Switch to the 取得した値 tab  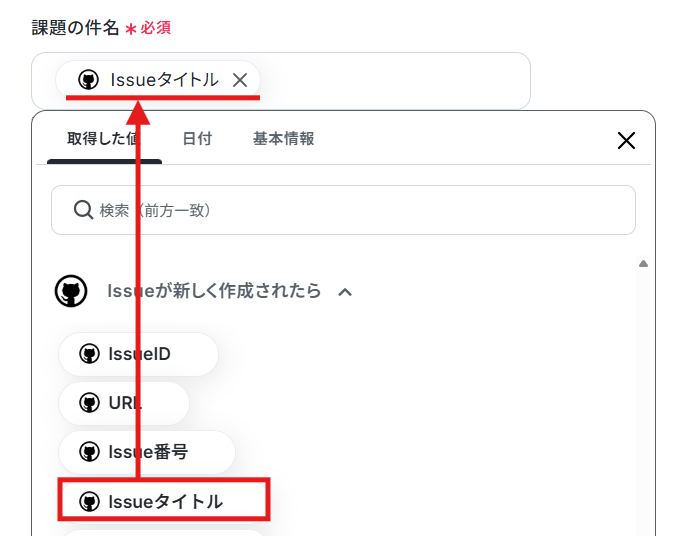point(104,139)
